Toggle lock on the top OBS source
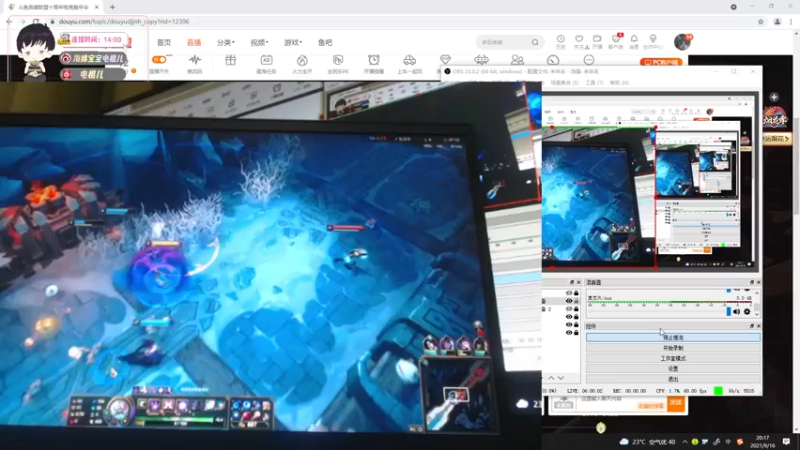 point(577,293)
